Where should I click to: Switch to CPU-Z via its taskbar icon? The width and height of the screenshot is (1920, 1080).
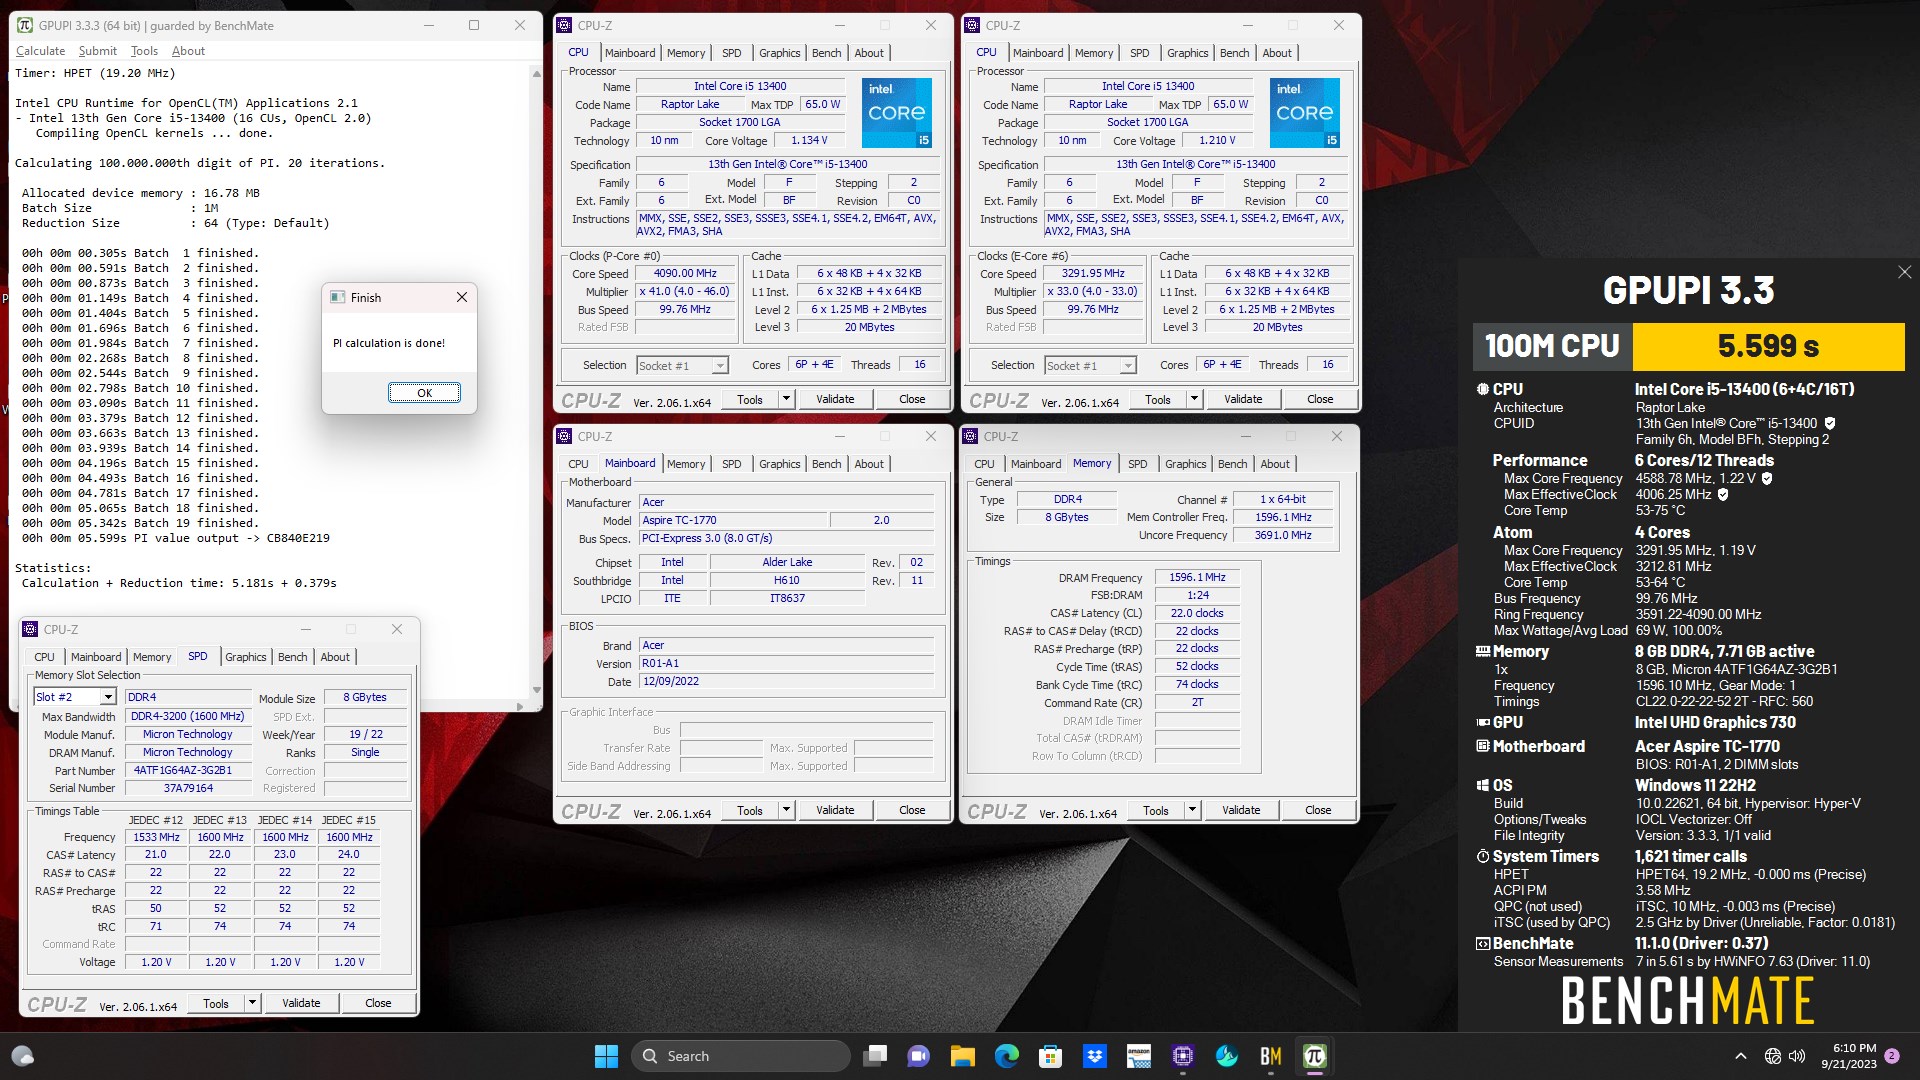pyautogui.click(x=1182, y=1056)
